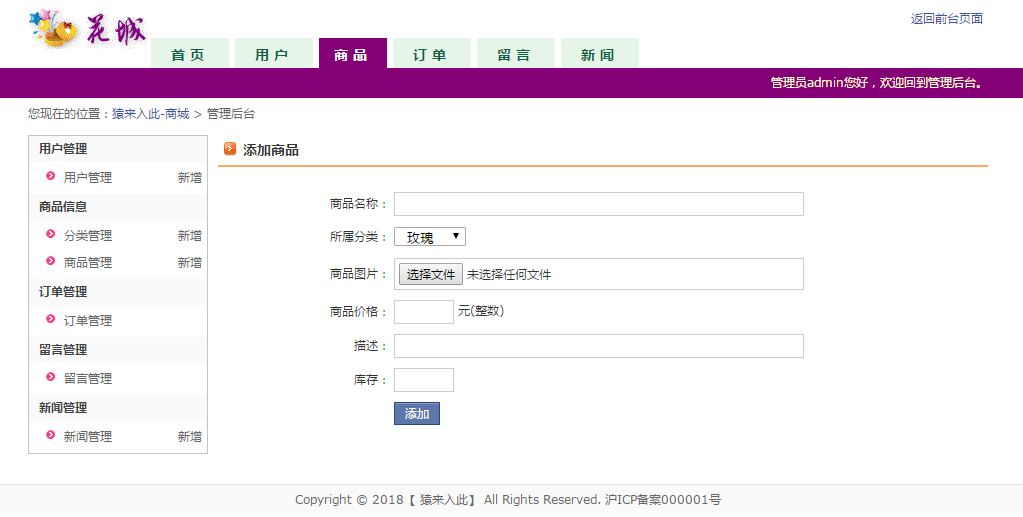Click the 选择文件 button
The image size is (1023, 517).
coord(431,275)
